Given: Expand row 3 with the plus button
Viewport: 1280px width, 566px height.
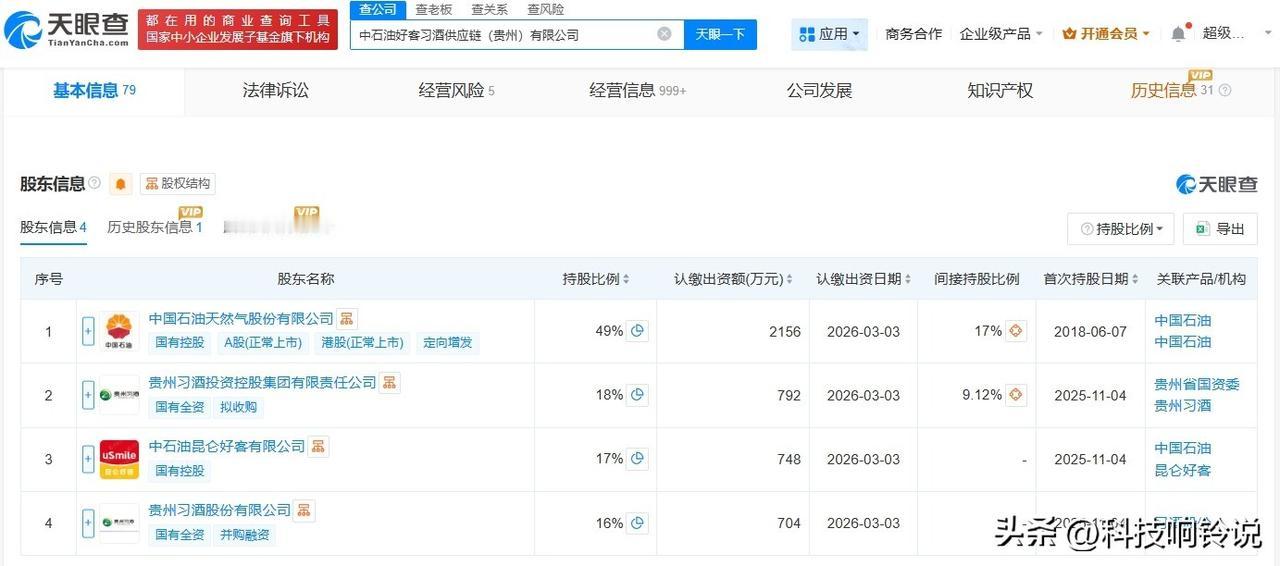Looking at the screenshot, I should coord(88,459).
